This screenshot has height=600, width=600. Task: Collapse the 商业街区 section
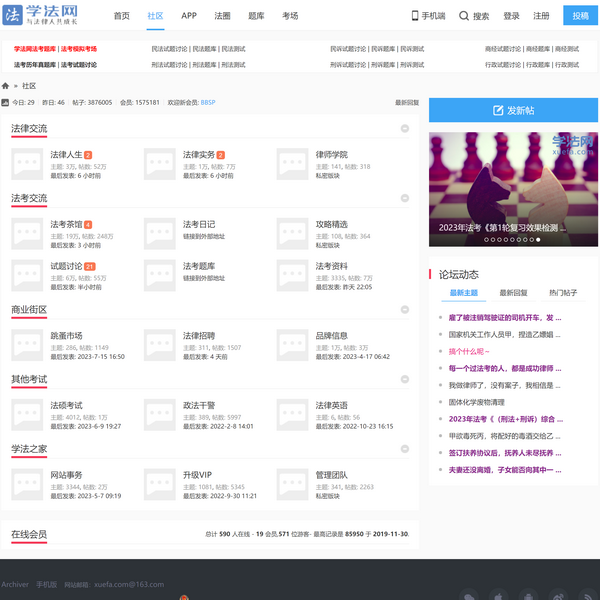(405, 310)
